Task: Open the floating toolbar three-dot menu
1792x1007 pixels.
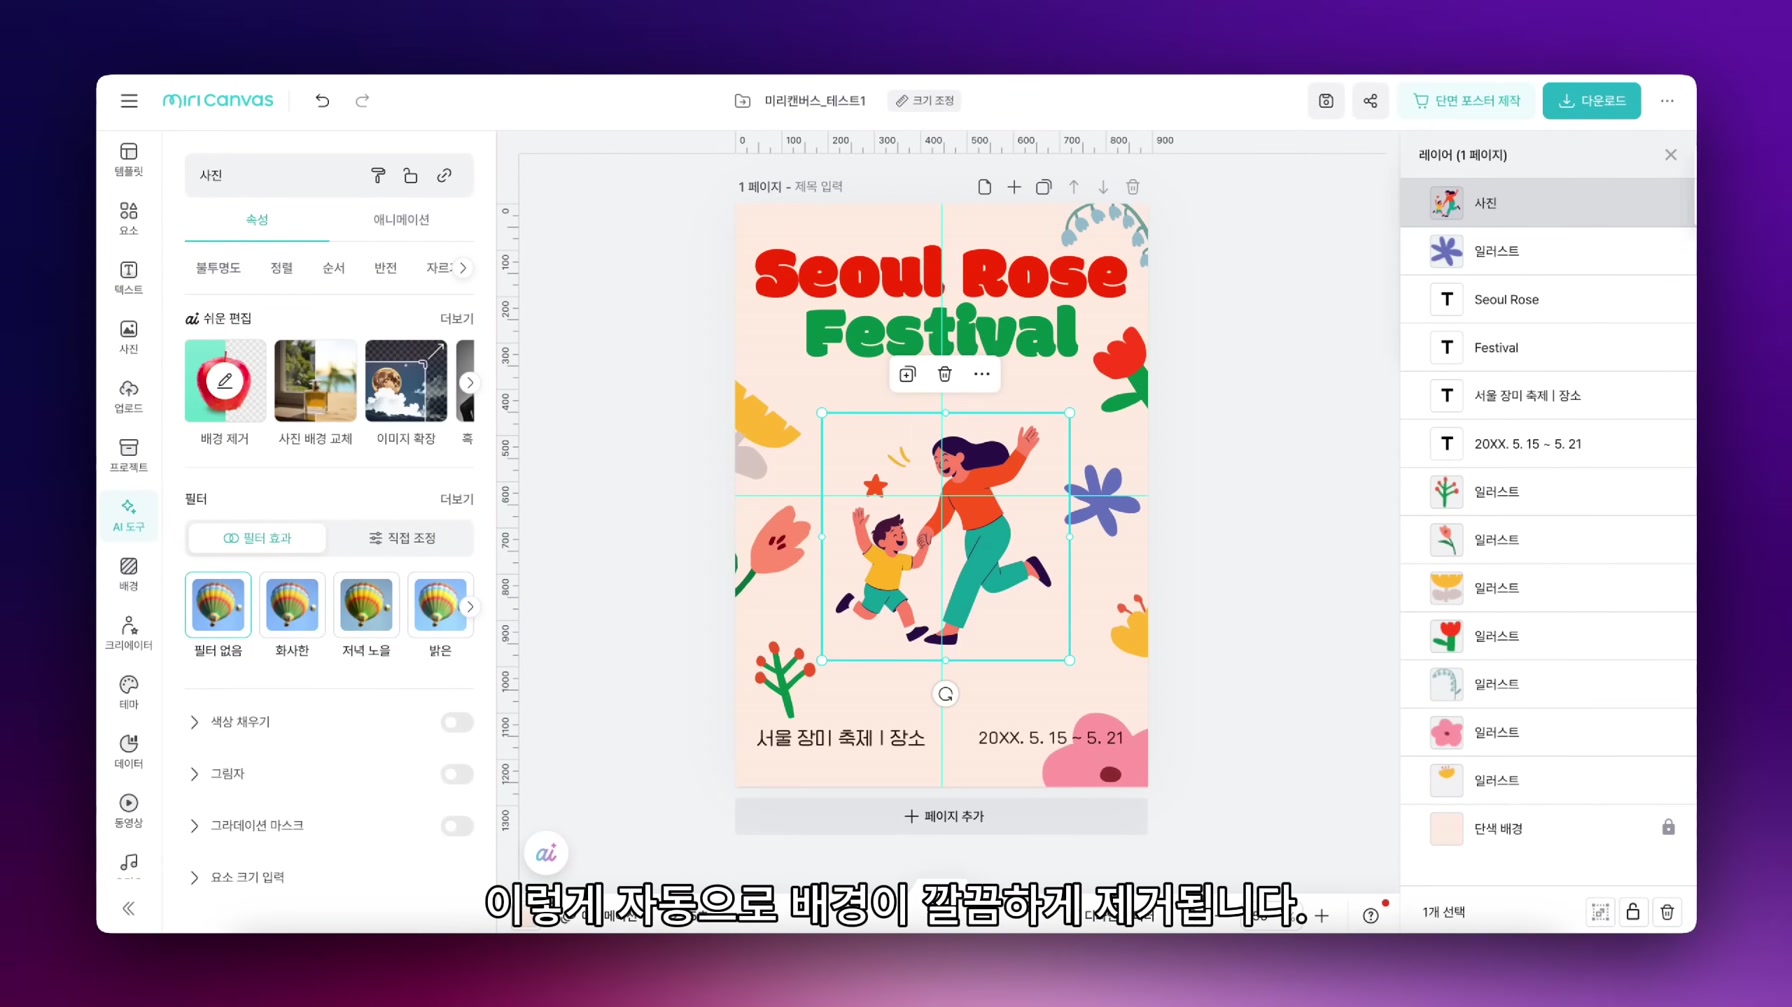Action: [x=982, y=374]
